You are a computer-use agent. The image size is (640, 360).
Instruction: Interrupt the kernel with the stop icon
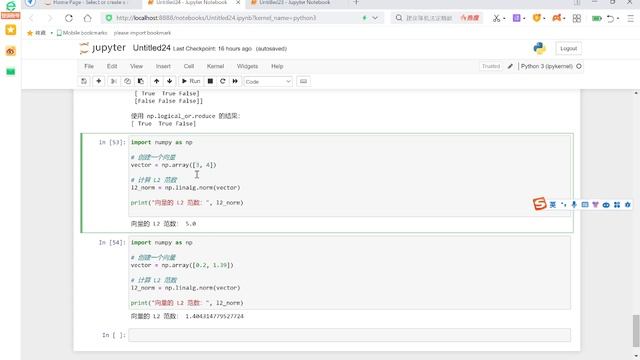(x=210, y=81)
